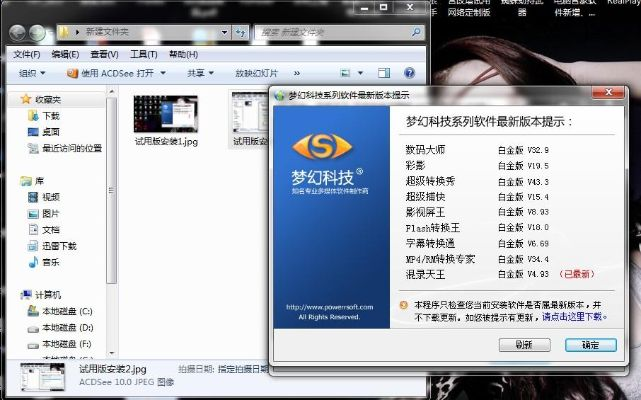Image resolution: width=641 pixels, height=400 pixels.
Task: Click the (已最新) status text
Action: 576,274
